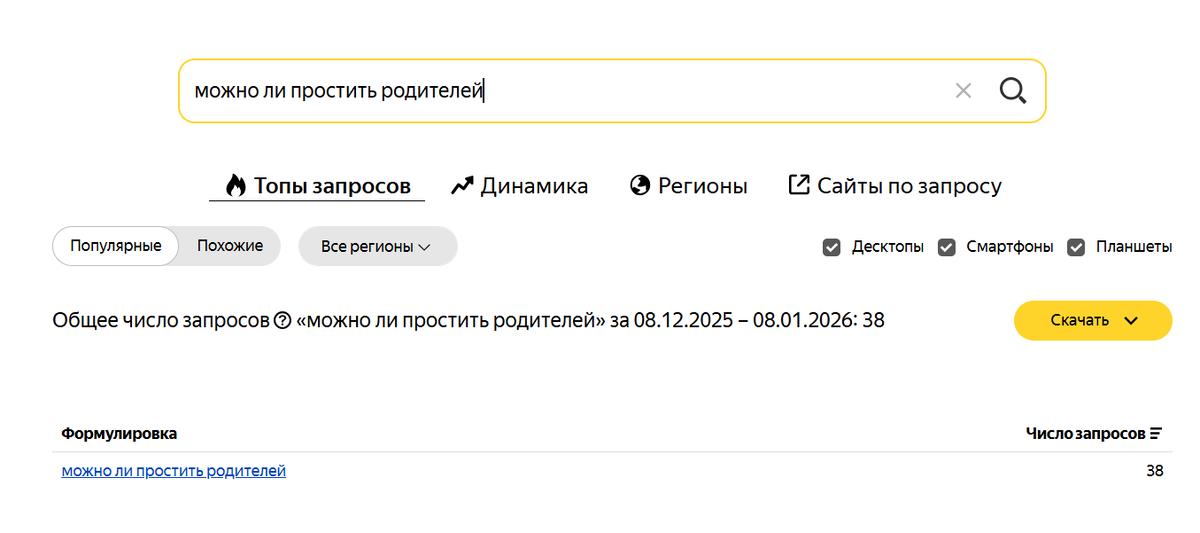
Task: Open the Регионы tab
Action: pyautogui.click(x=702, y=186)
